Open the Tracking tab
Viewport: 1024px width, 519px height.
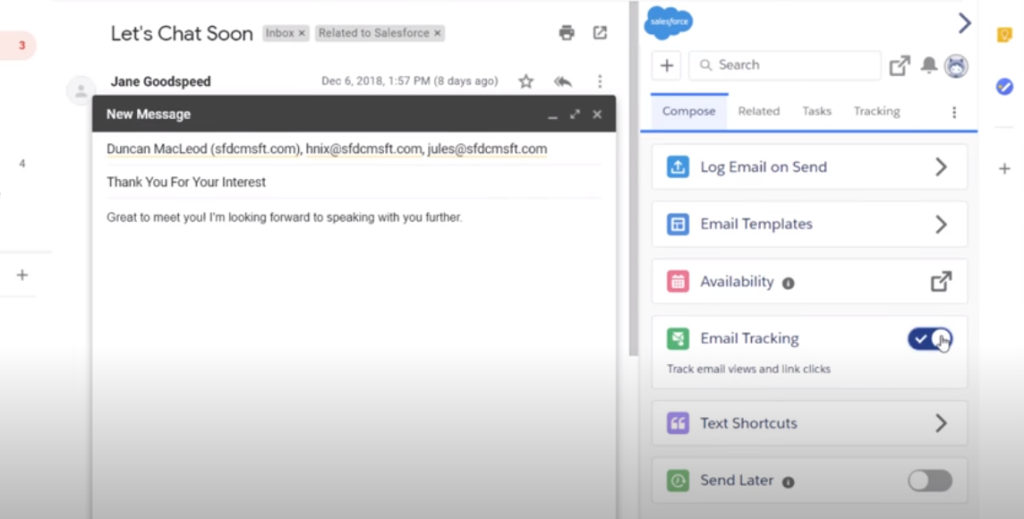tap(876, 111)
